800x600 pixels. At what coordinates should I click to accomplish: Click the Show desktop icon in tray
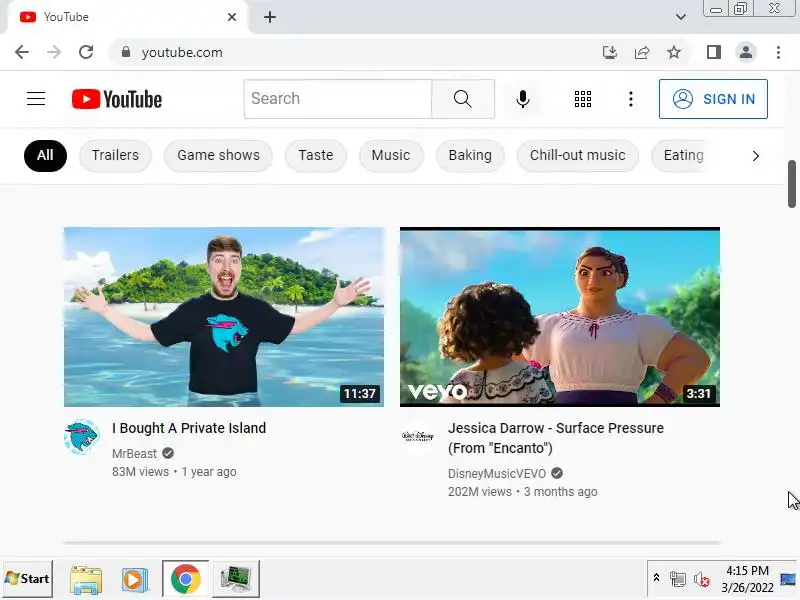pos(788,580)
